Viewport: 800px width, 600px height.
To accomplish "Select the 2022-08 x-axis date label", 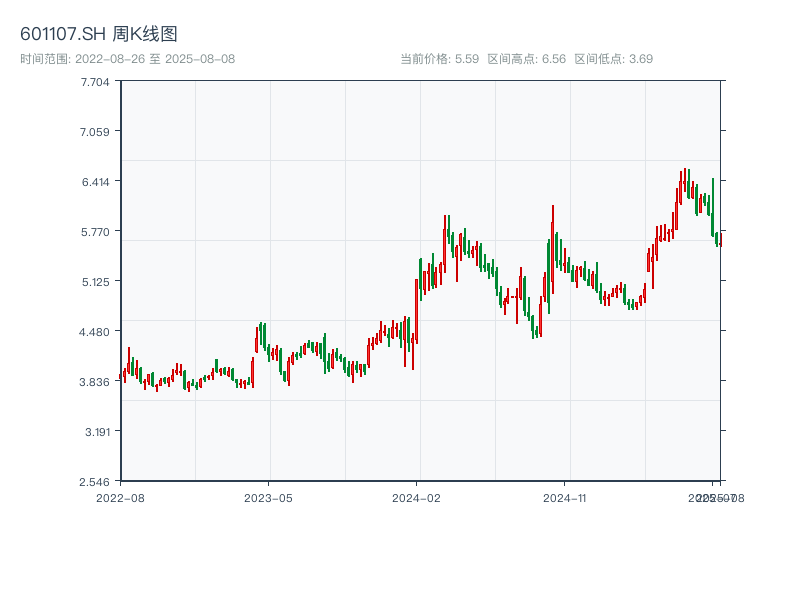I will coord(120,497).
